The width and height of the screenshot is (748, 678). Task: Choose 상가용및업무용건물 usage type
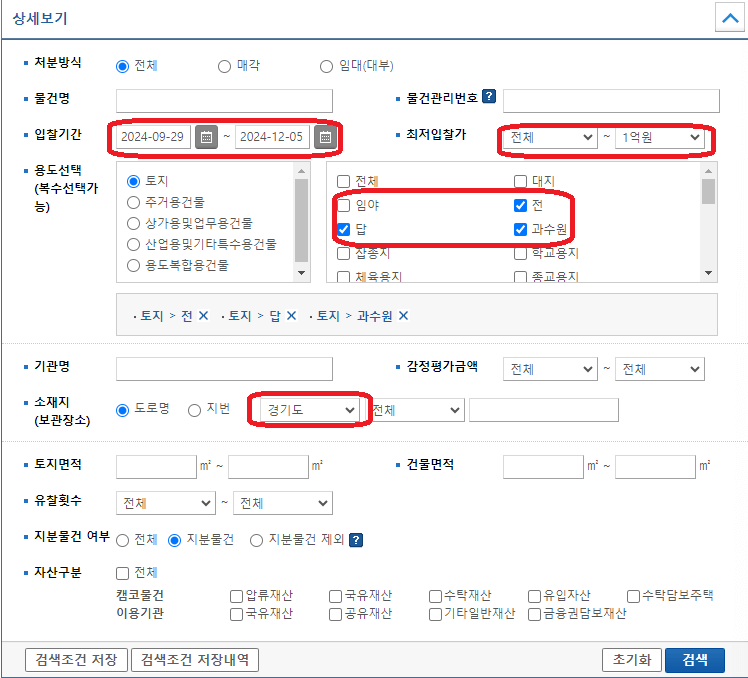coord(134,223)
